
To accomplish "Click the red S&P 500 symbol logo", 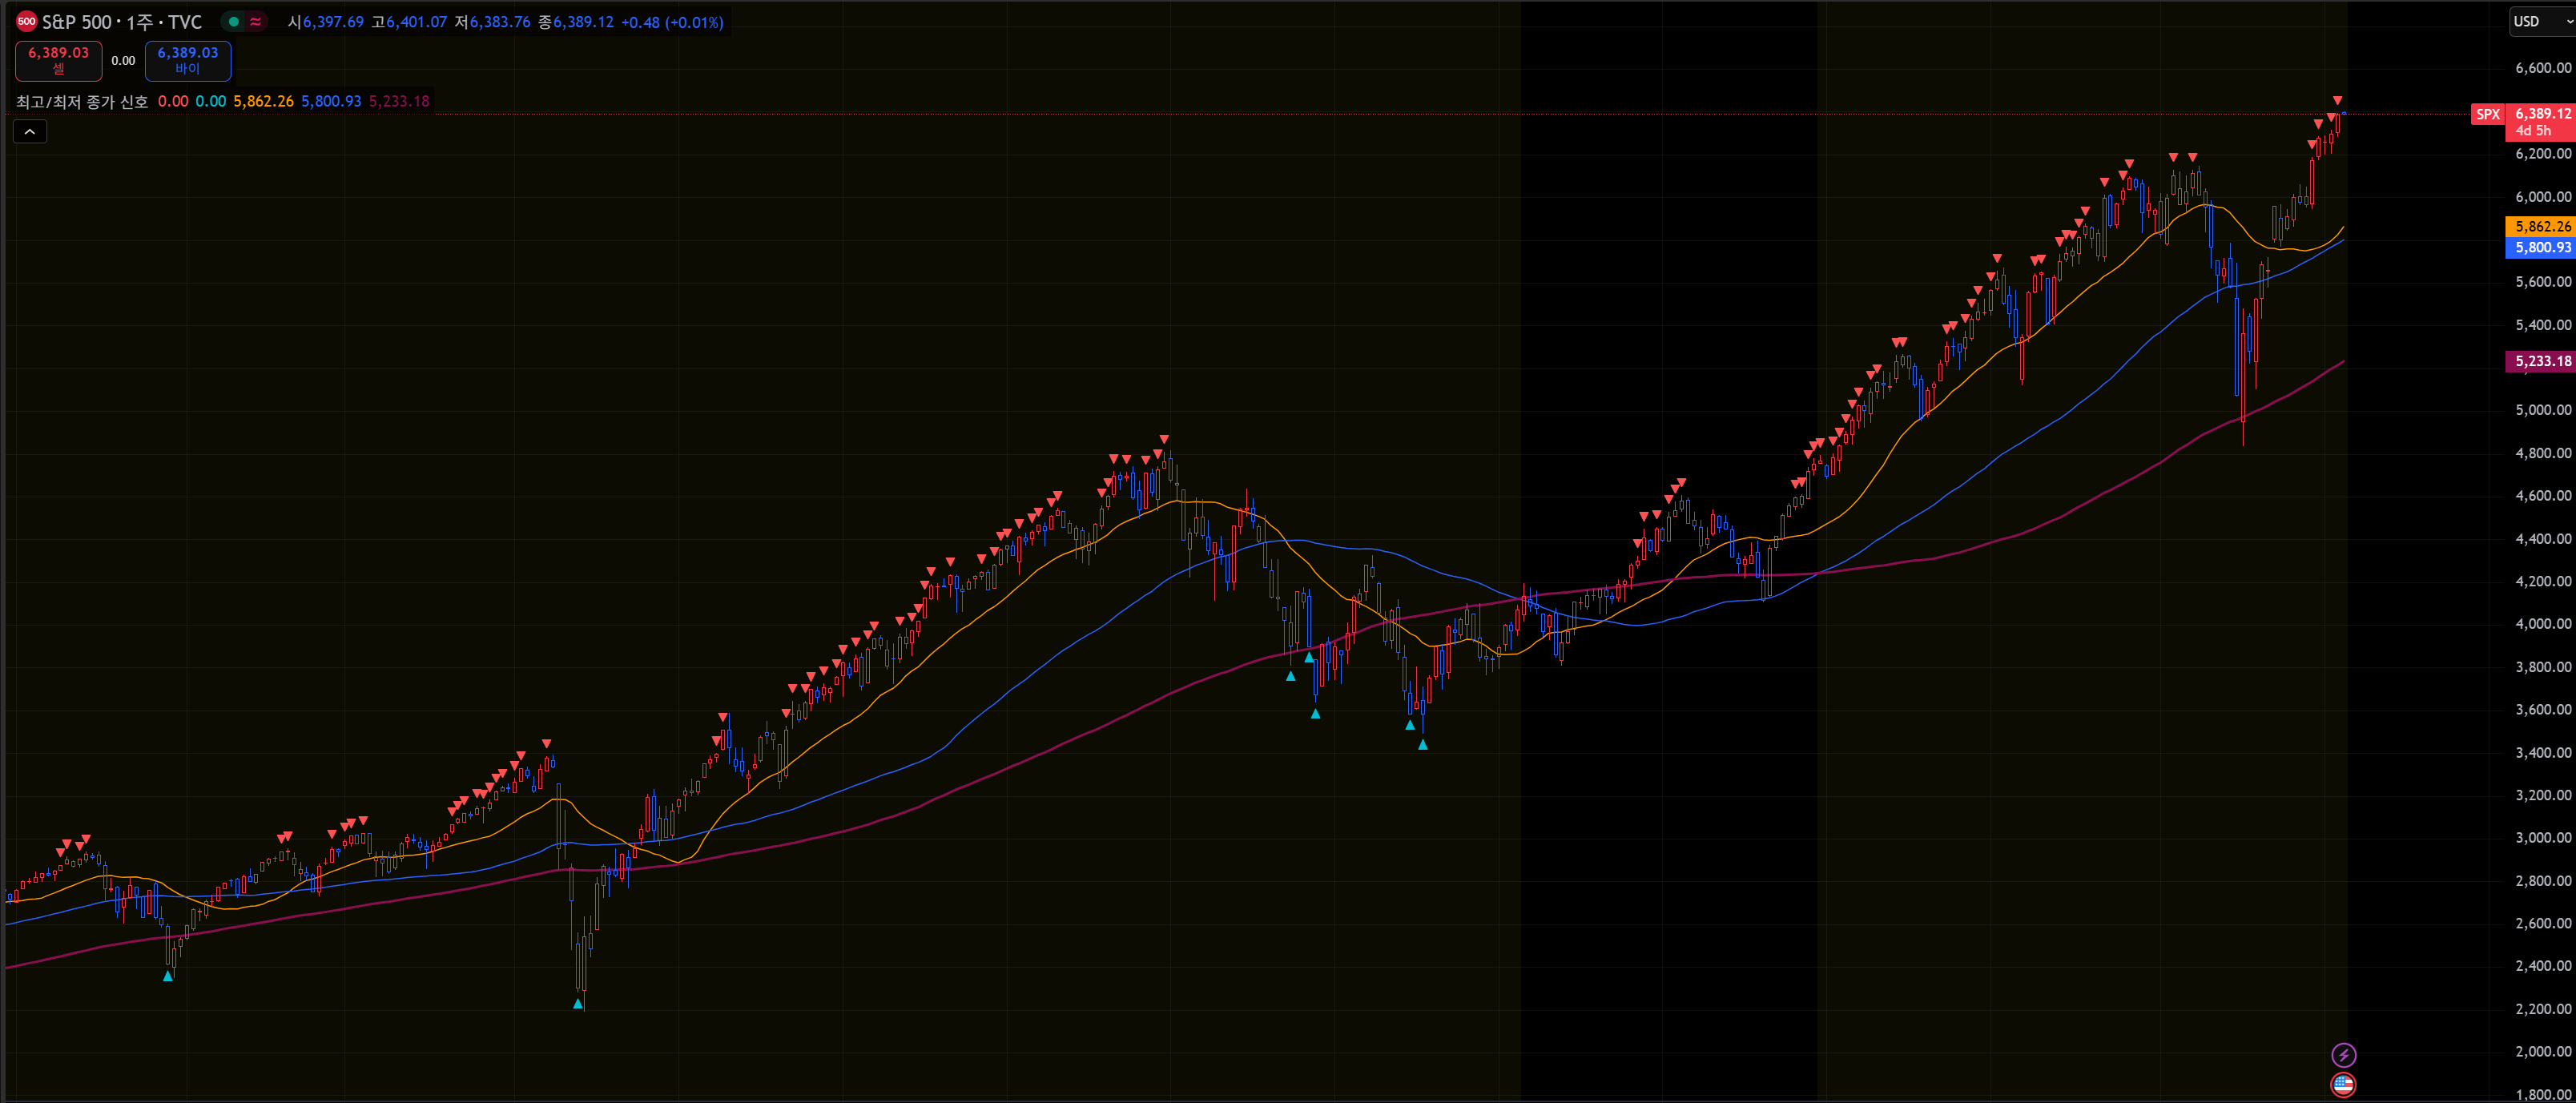I will [x=27, y=21].
